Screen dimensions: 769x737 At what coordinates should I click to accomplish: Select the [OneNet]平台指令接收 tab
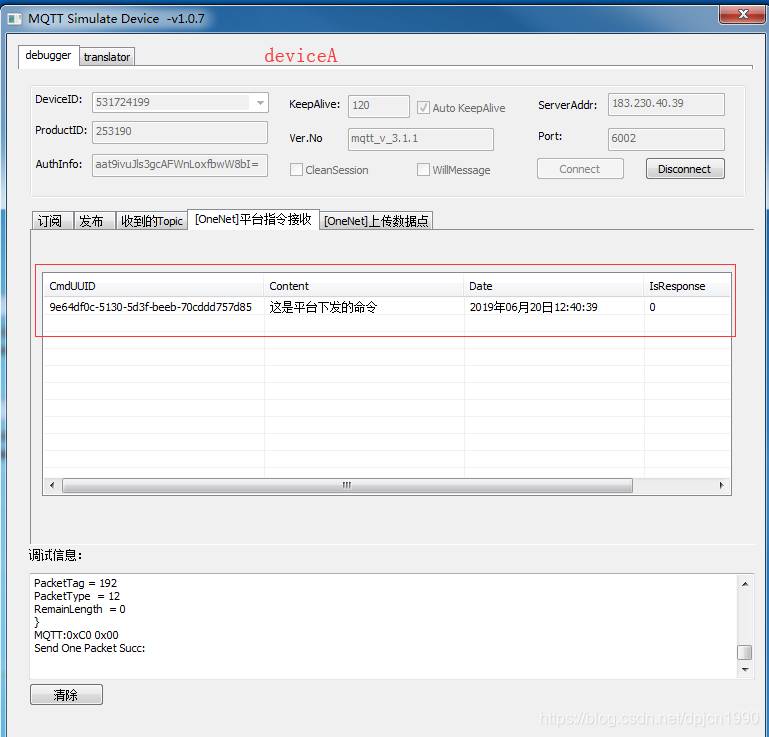coord(254,219)
